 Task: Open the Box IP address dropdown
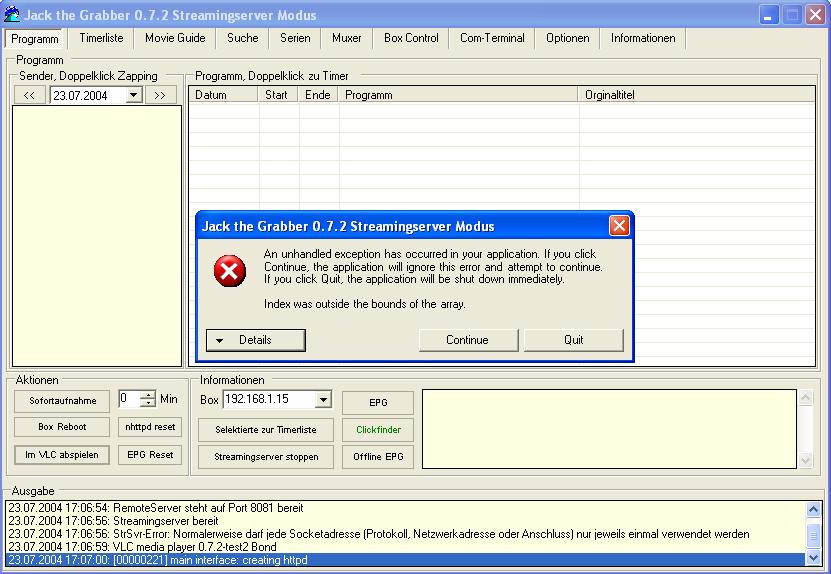pos(322,399)
